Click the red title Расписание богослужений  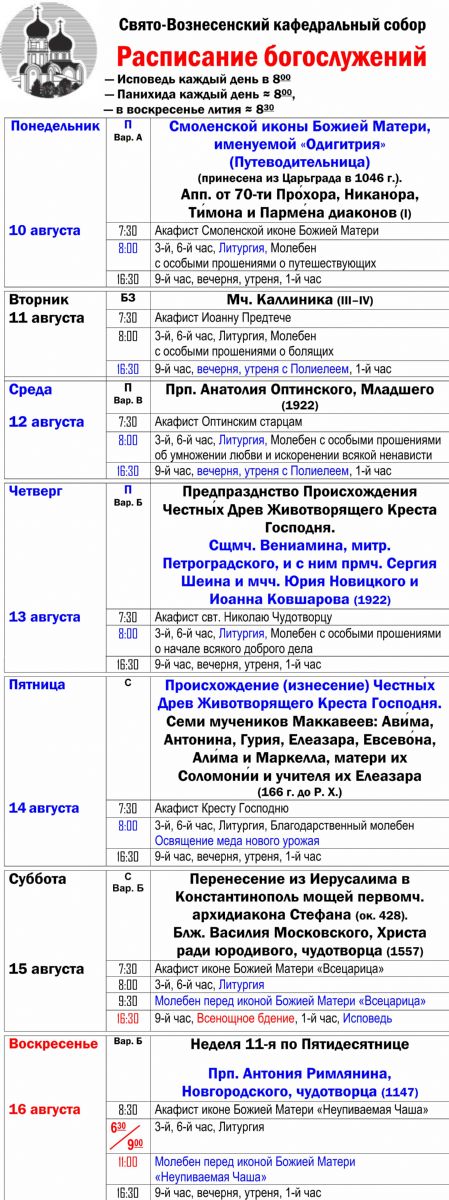coord(270,57)
